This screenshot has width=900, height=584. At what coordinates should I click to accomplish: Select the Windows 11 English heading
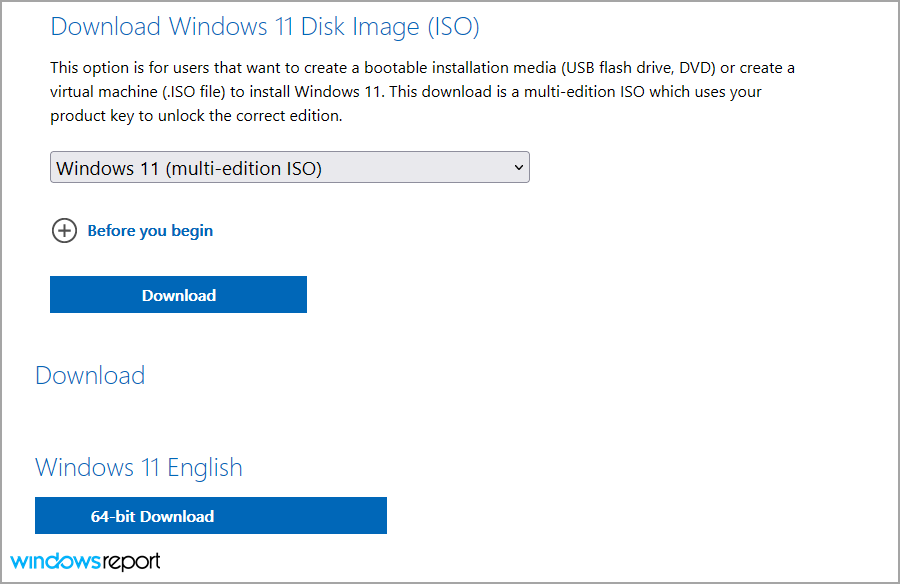pyautogui.click(x=138, y=467)
